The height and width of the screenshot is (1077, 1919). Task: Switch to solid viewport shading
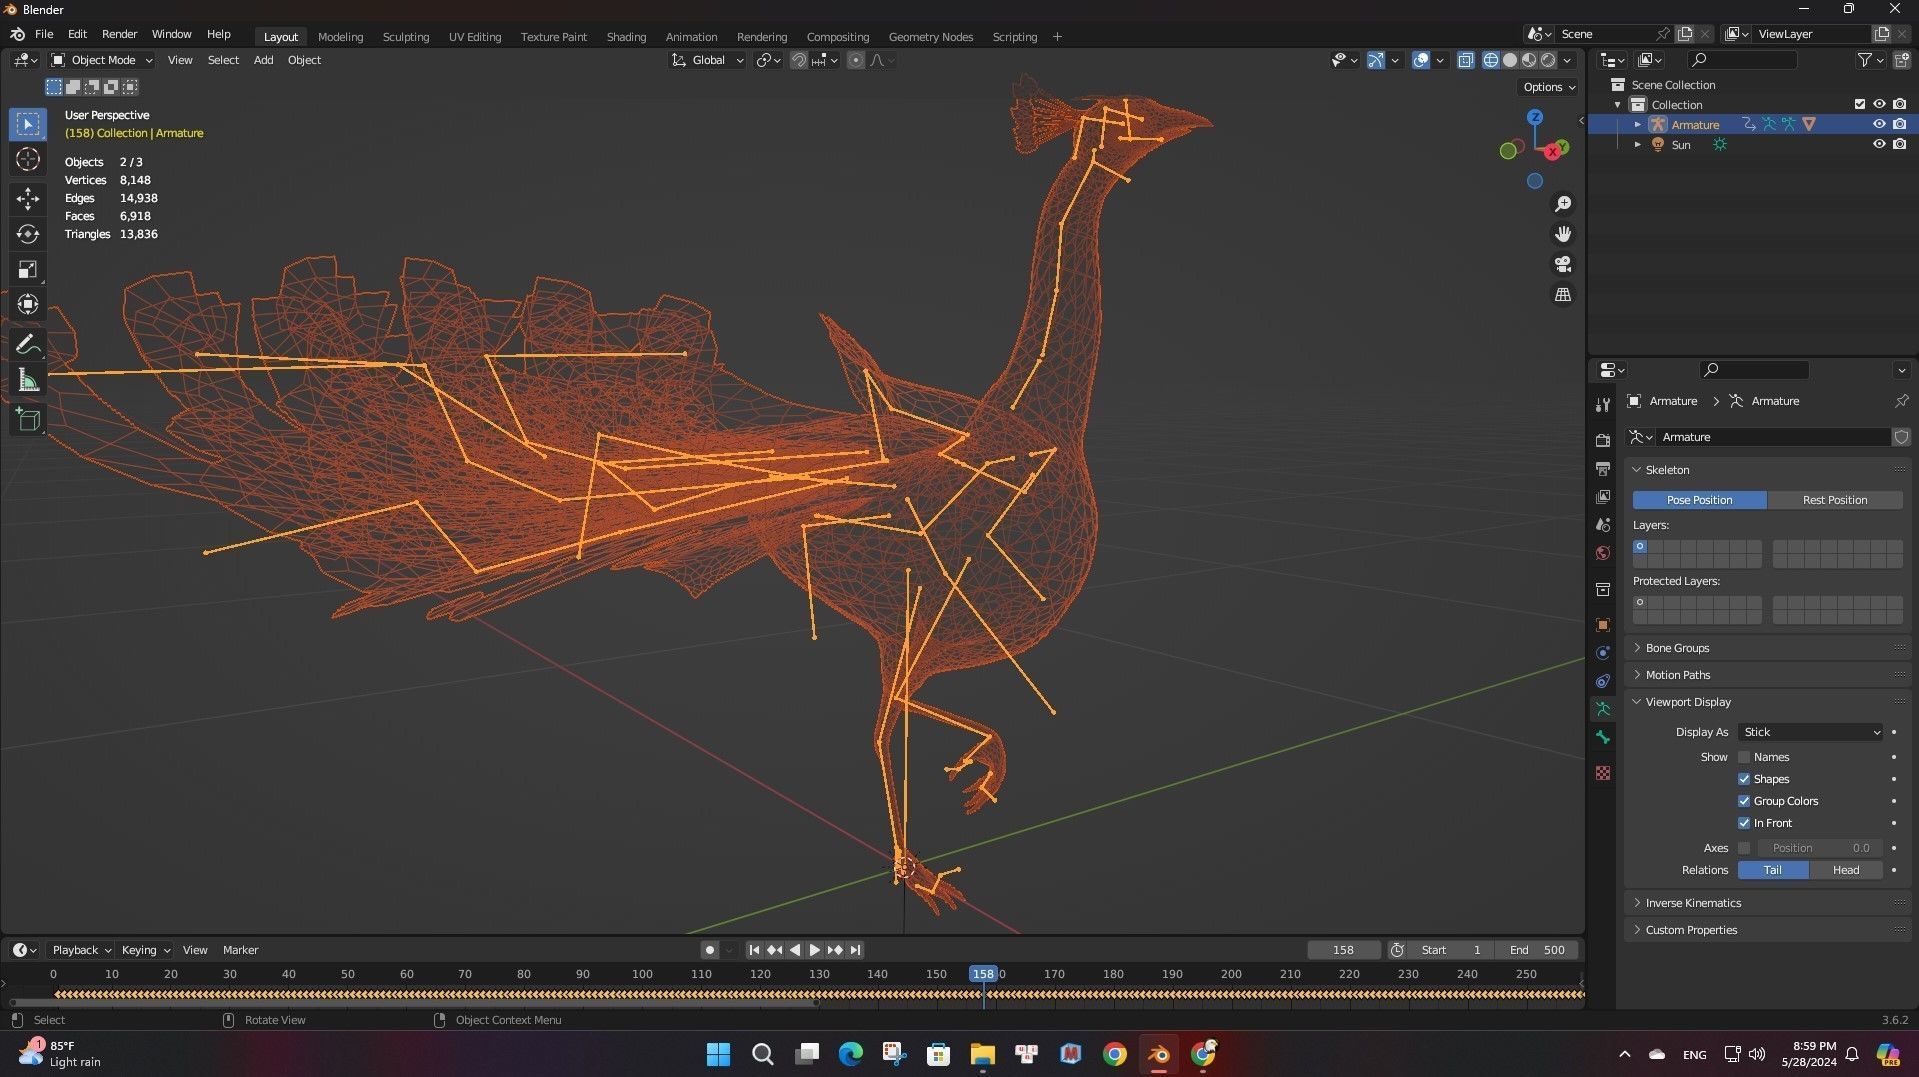tap(1510, 60)
